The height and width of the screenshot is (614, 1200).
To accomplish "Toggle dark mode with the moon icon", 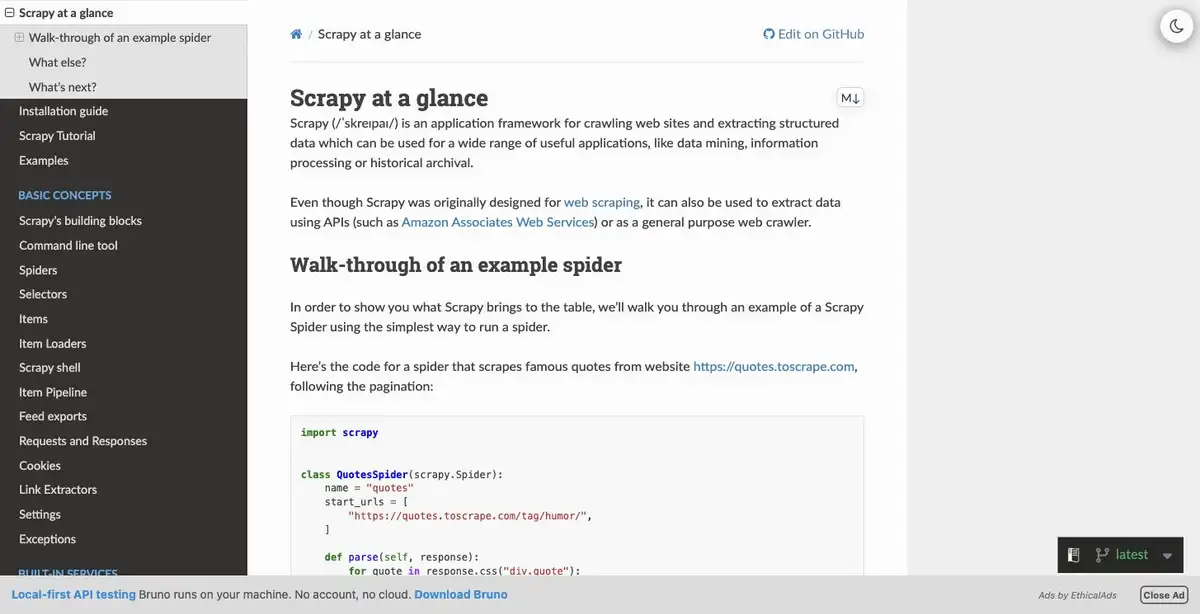I will click(x=1176, y=26).
